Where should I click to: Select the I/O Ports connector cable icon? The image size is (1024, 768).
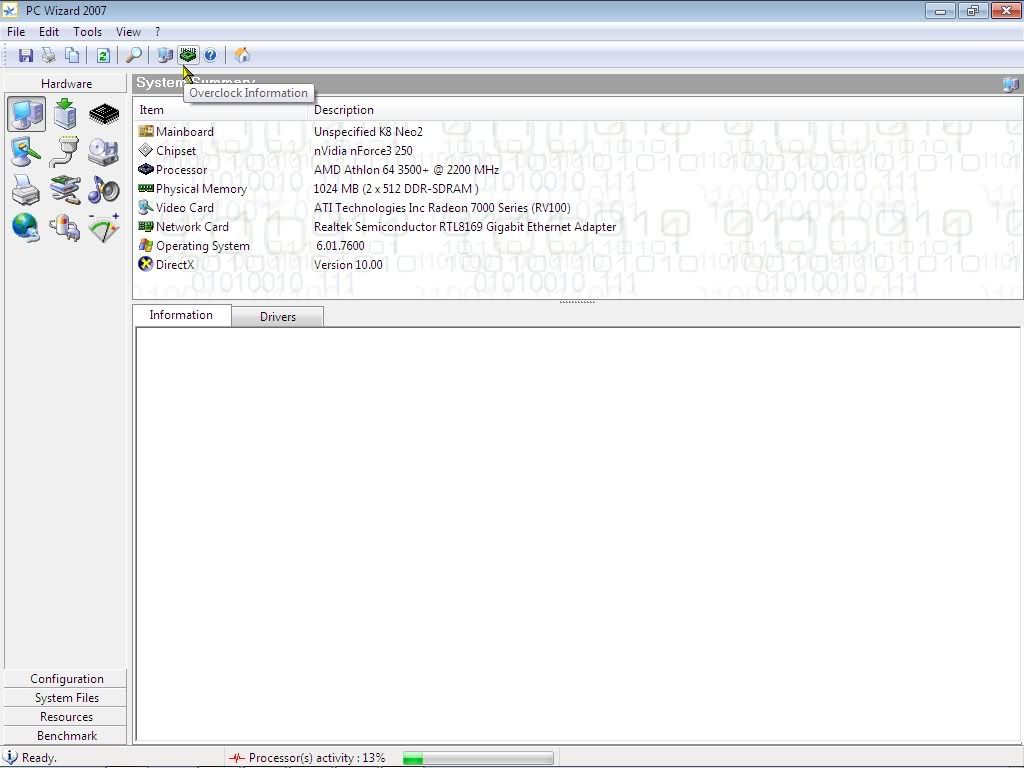(65, 152)
